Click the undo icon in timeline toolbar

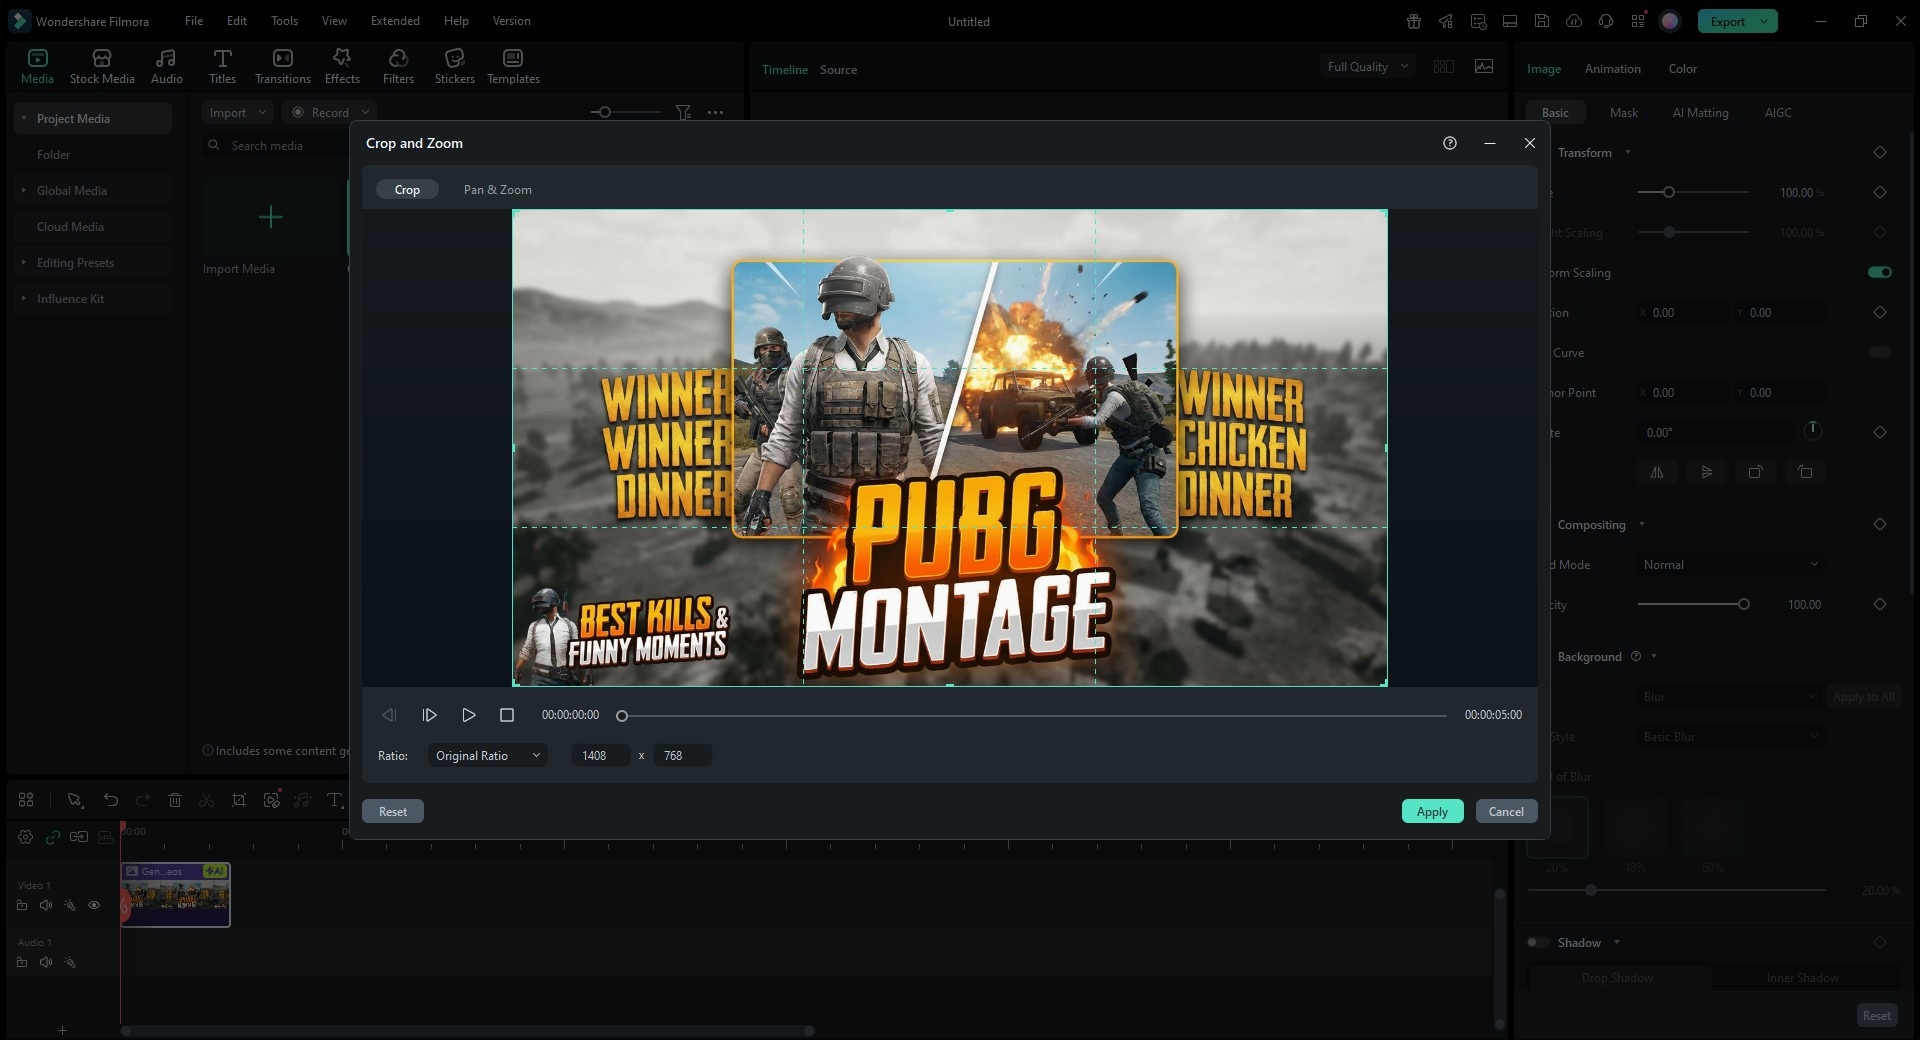pos(111,800)
